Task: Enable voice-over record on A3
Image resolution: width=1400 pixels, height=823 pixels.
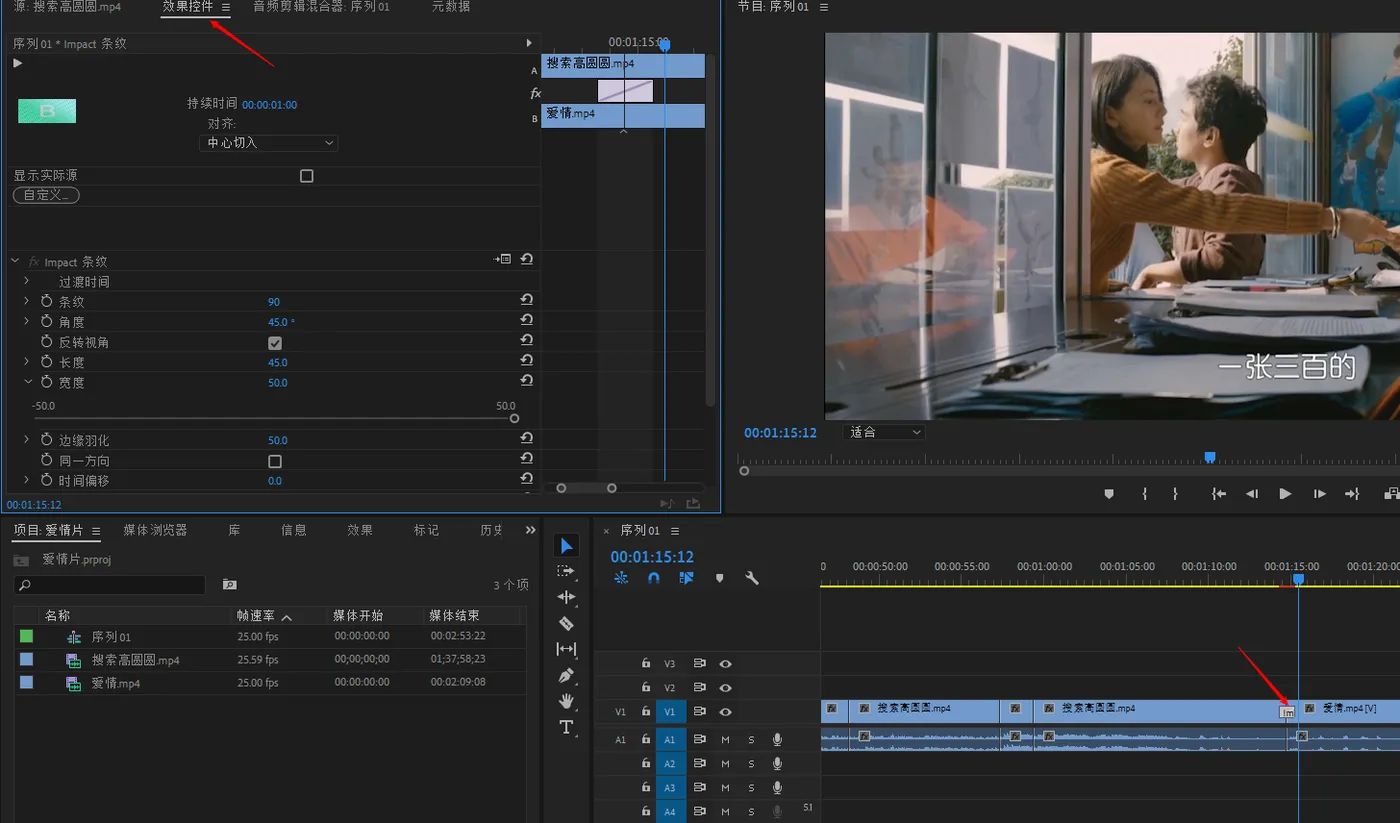Action: coord(777,787)
